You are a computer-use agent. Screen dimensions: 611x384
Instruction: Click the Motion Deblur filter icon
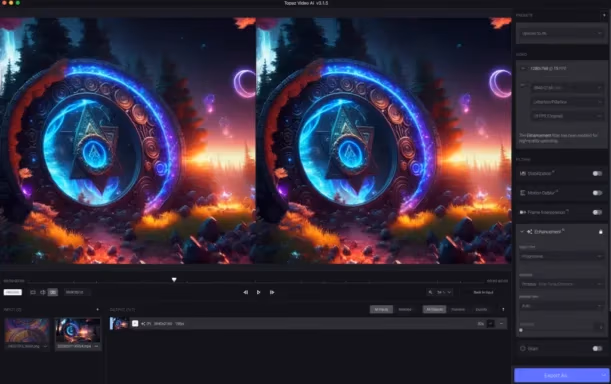coord(523,193)
